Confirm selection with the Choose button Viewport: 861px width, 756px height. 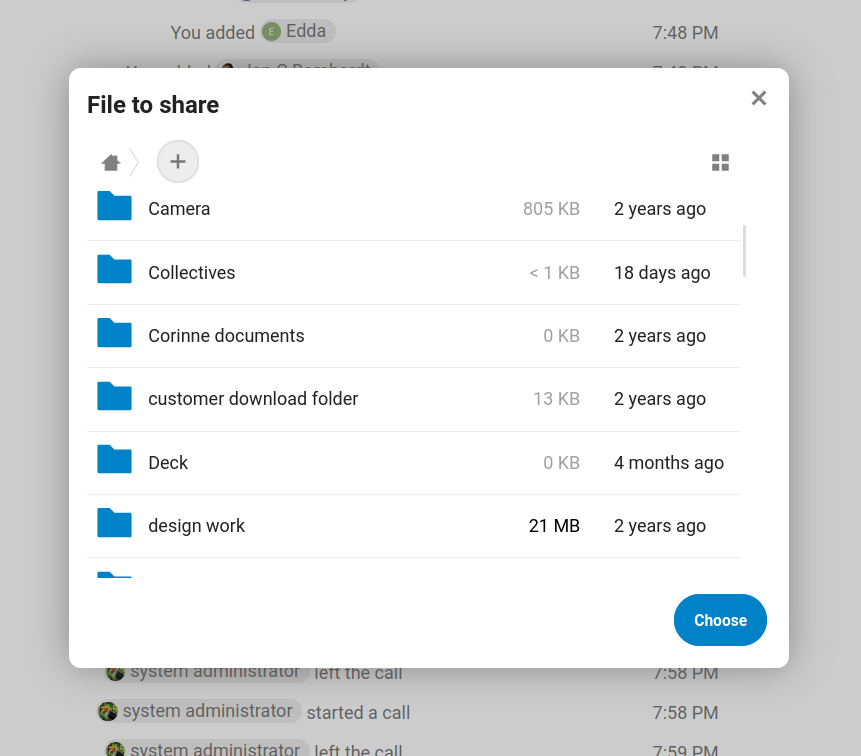coord(720,620)
